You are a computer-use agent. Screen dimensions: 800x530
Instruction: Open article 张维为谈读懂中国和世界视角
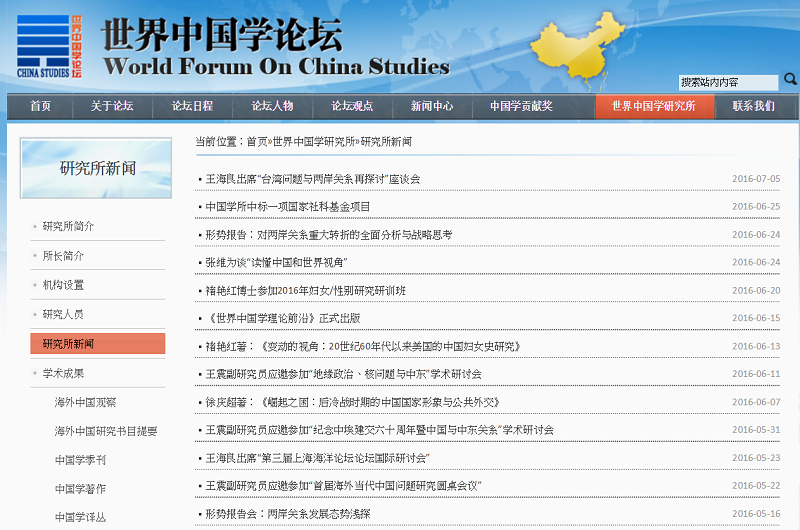pos(276,262)
